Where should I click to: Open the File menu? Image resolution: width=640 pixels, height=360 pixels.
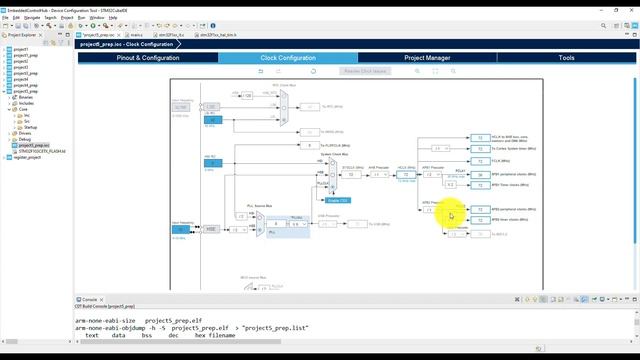point(5,18)
